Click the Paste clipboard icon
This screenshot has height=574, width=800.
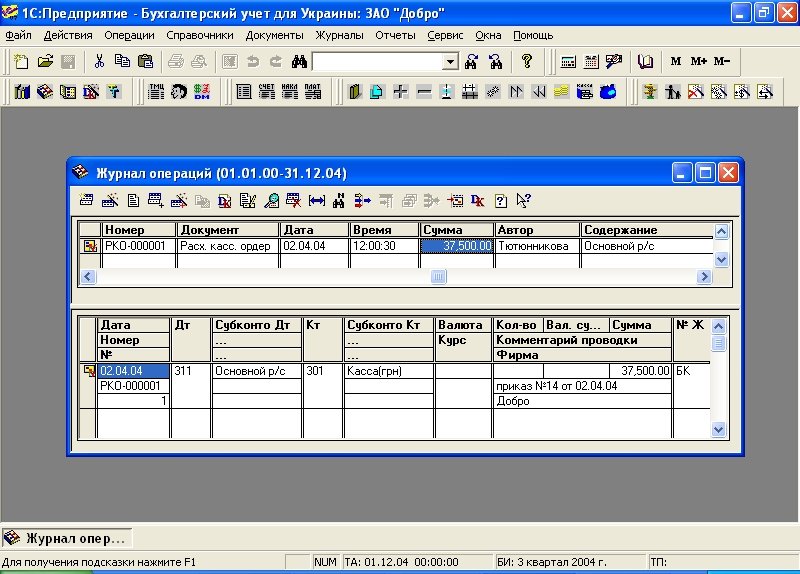[x=145, y=62]
